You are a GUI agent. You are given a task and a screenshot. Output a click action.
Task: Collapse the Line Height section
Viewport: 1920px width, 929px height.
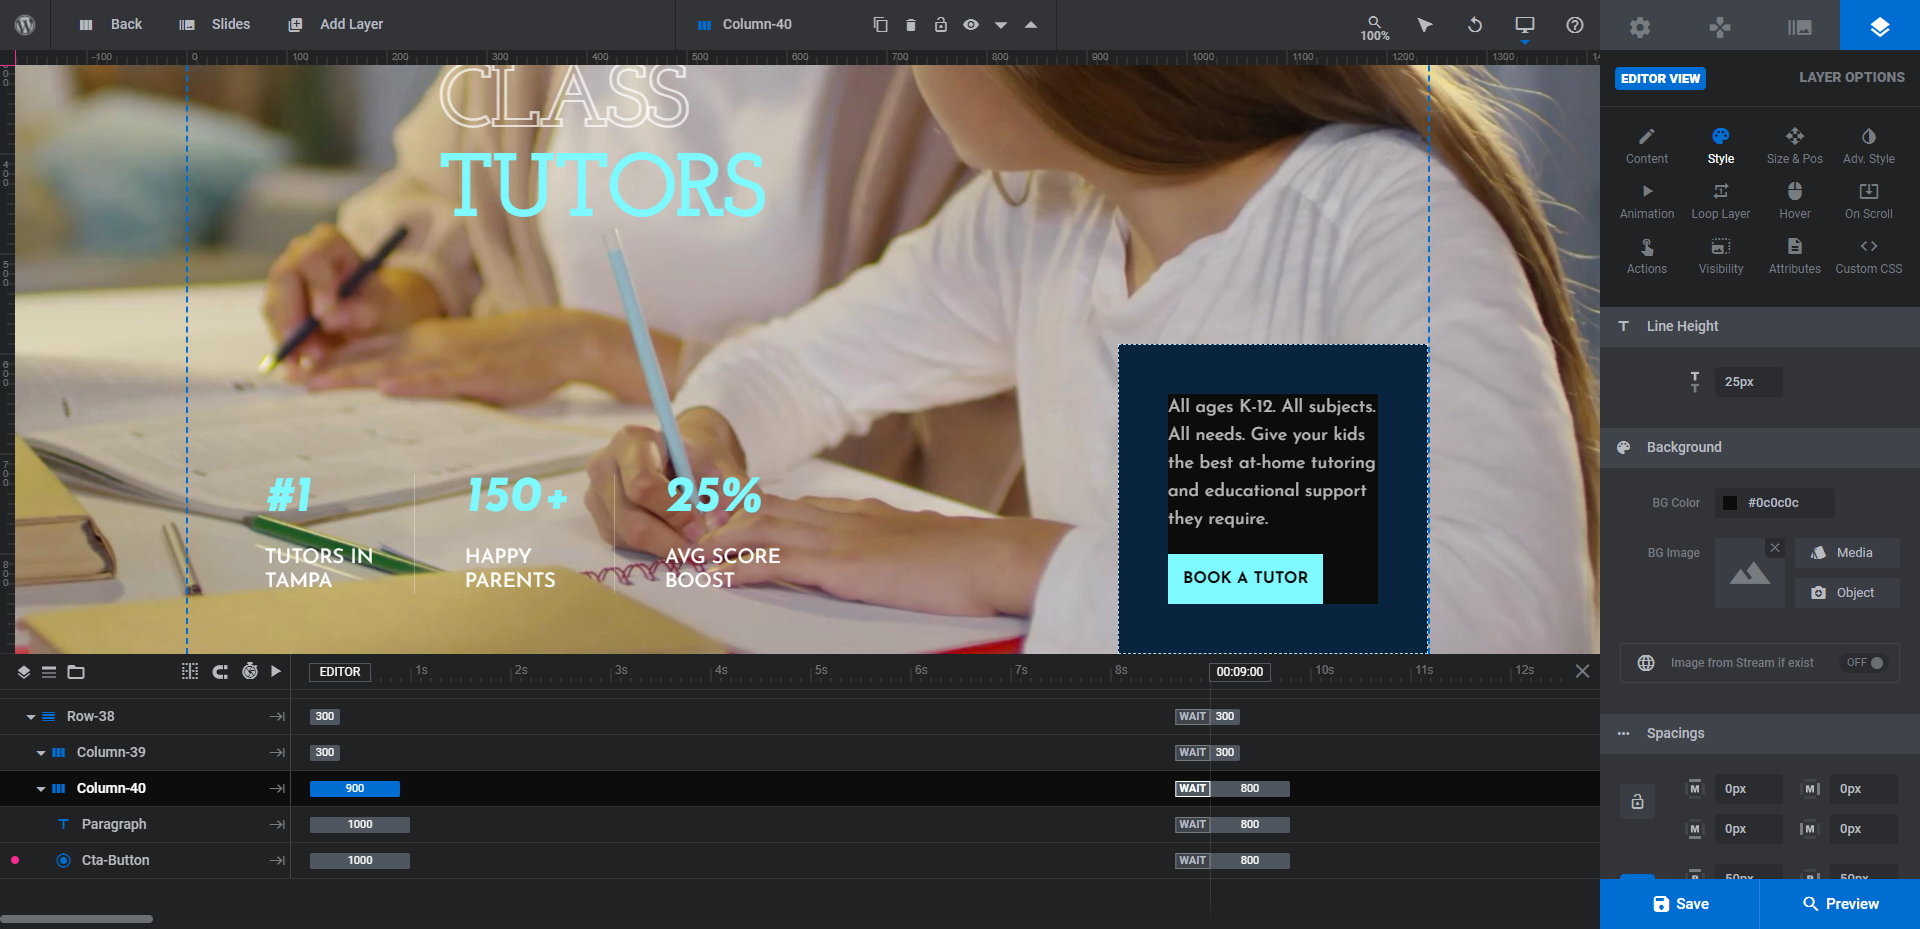click(x=1760, y=326)
